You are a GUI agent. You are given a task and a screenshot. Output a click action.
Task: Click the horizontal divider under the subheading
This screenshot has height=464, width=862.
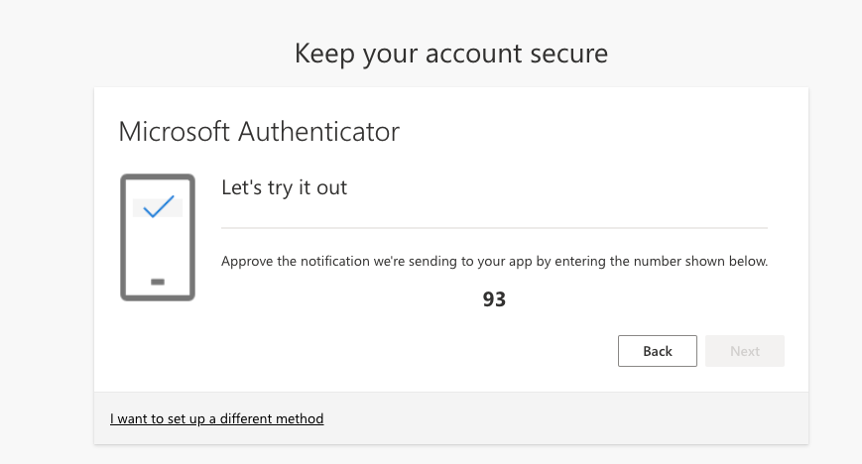coord(494,227)
